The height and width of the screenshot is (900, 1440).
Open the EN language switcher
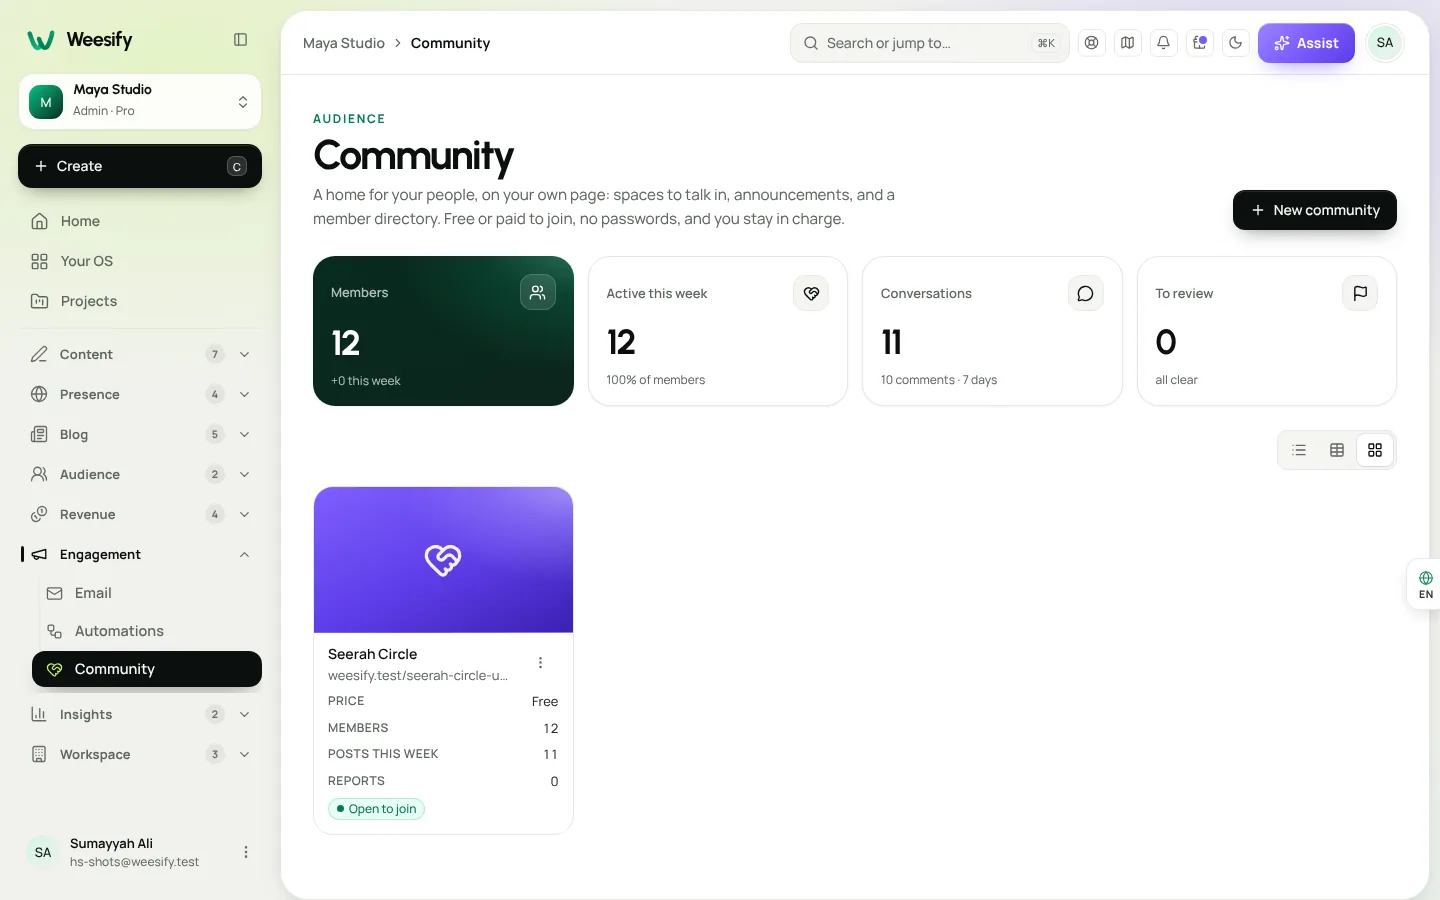(x=1425, y=585)
